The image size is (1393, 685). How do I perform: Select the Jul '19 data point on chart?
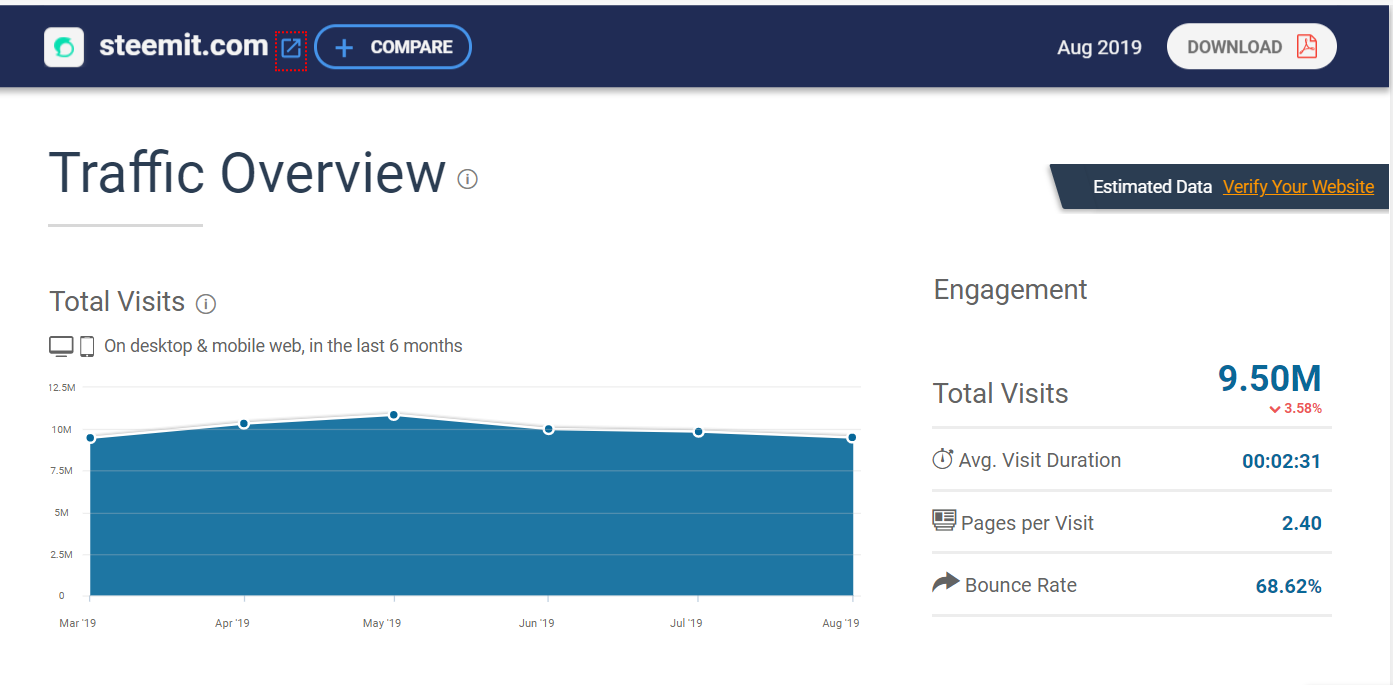click(x=699, y=432)
